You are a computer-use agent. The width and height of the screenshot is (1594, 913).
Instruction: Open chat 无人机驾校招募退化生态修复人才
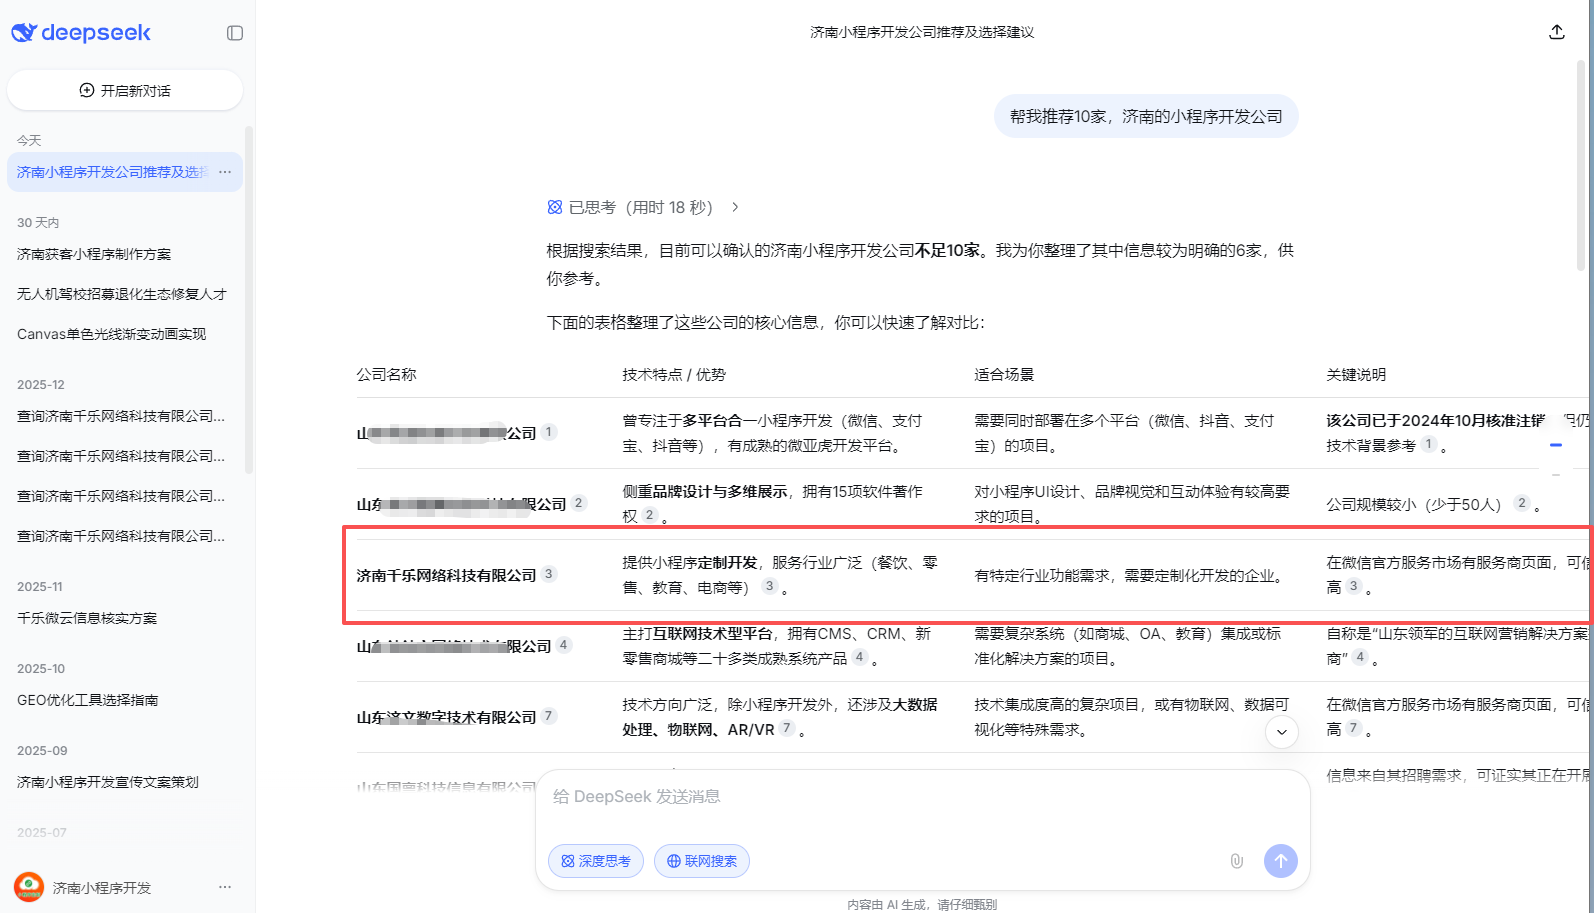(122, 294)
